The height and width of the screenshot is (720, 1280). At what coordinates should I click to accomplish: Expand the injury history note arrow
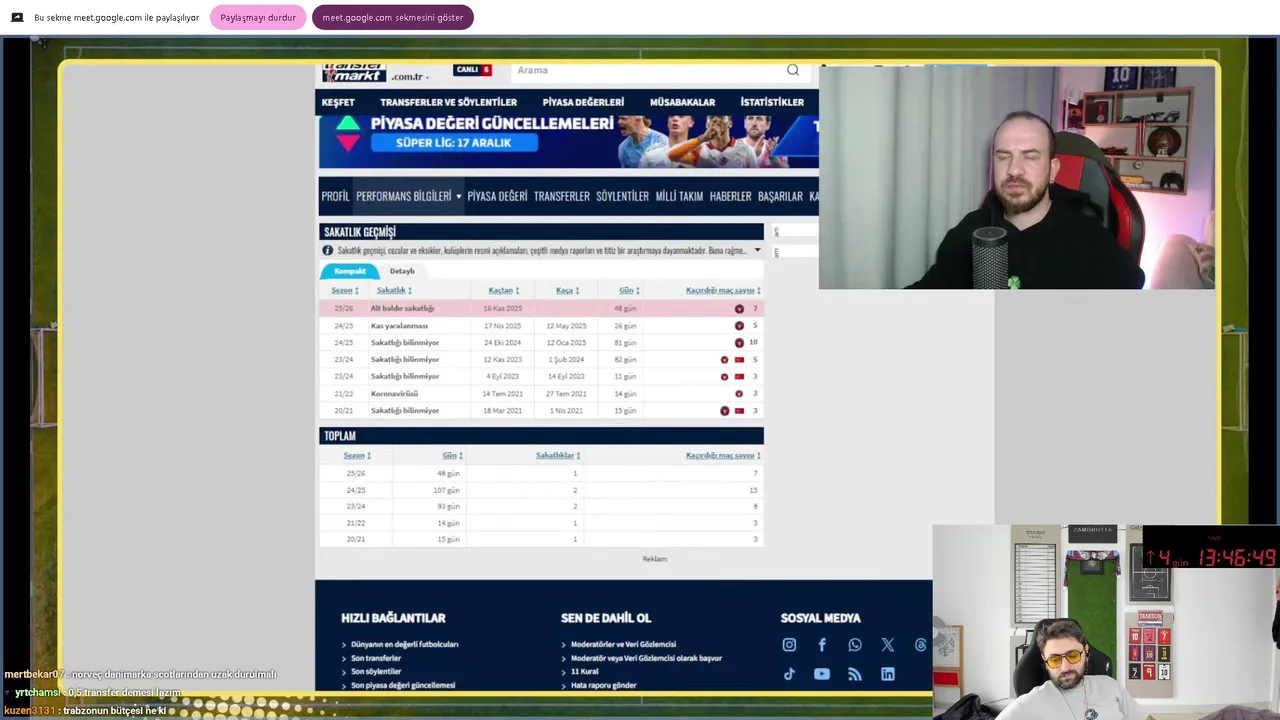[757, 251]
